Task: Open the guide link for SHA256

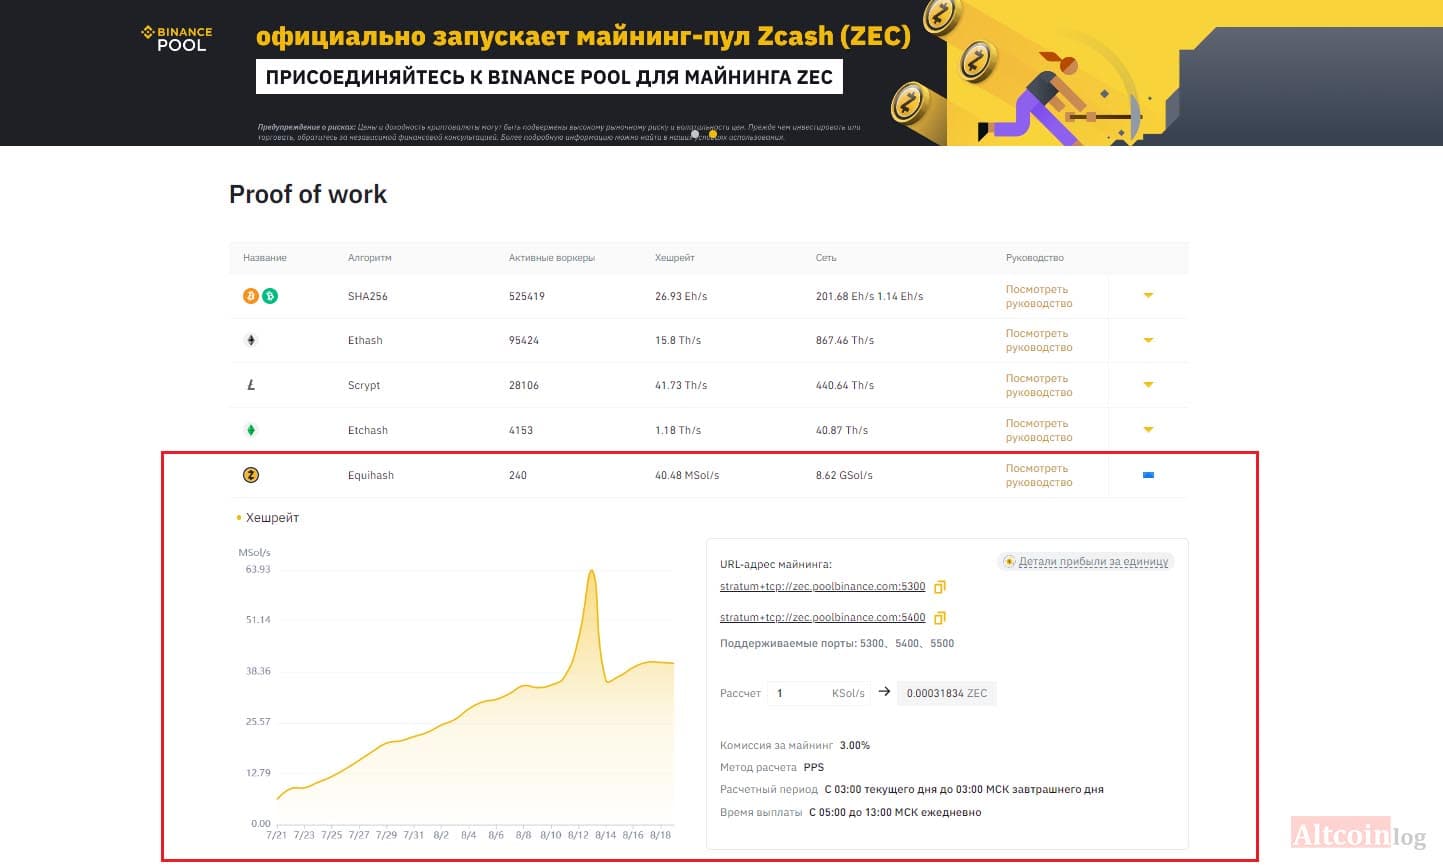Action: [x=1039, y=296]
